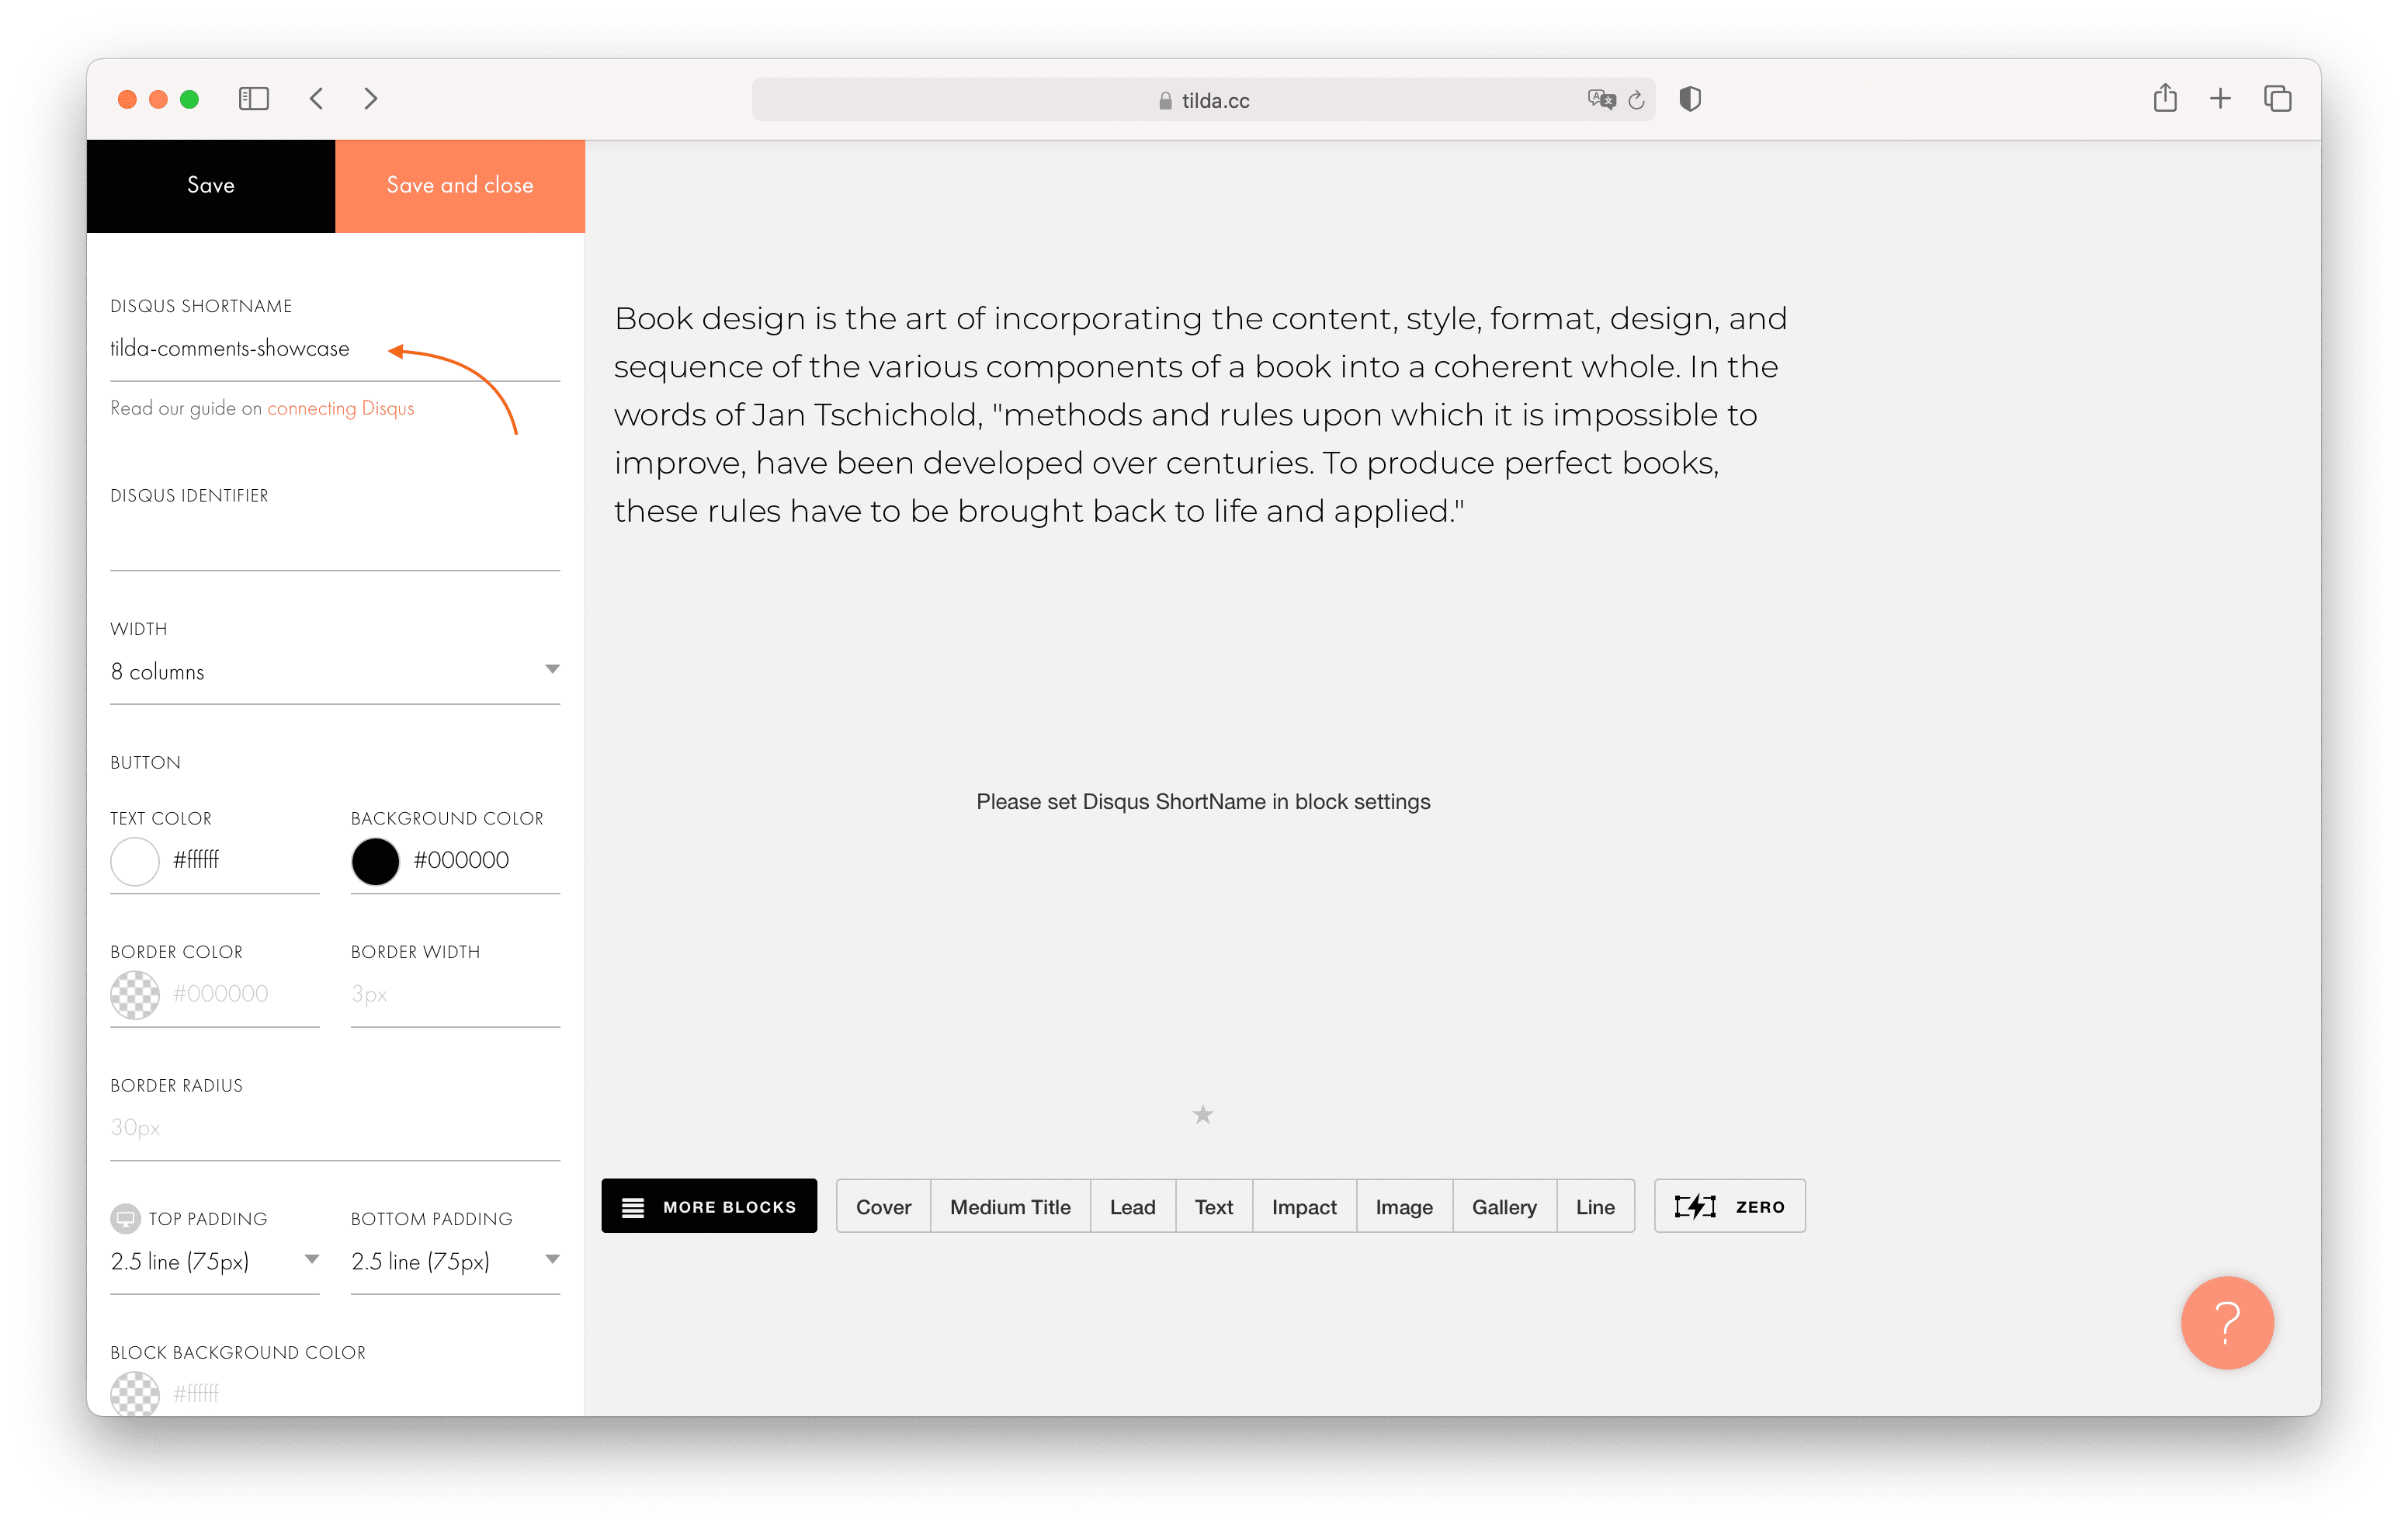This screenshot has width=2408, height=1531.
Task: Click the Share icon in Safari toolbar
Action: 2165,98
